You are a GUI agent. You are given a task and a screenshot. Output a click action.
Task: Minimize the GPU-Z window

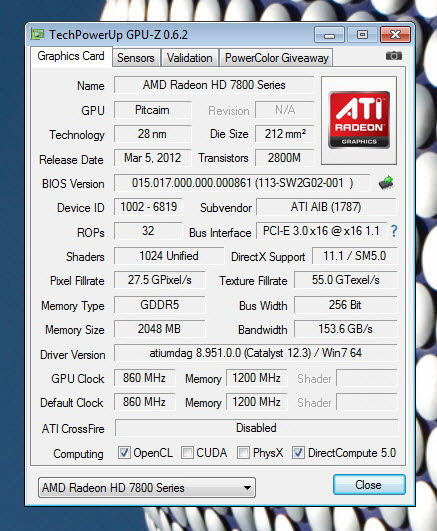click(329, 35)
